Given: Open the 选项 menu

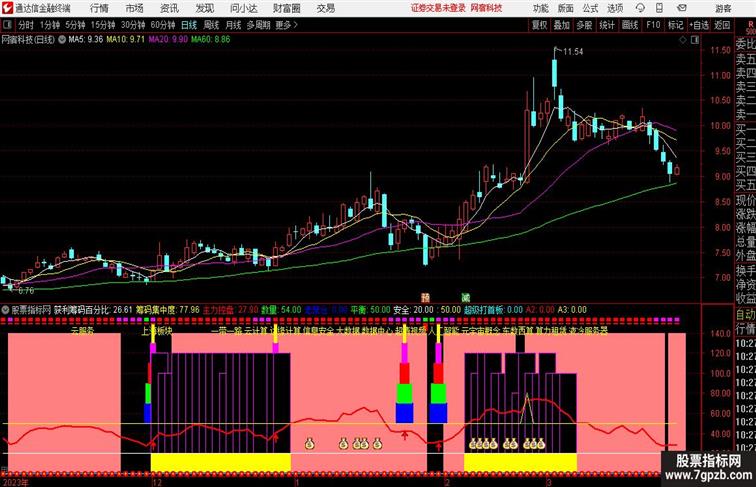Looking at the screenshot, I should pyautogui.click(x=615, y=8).
